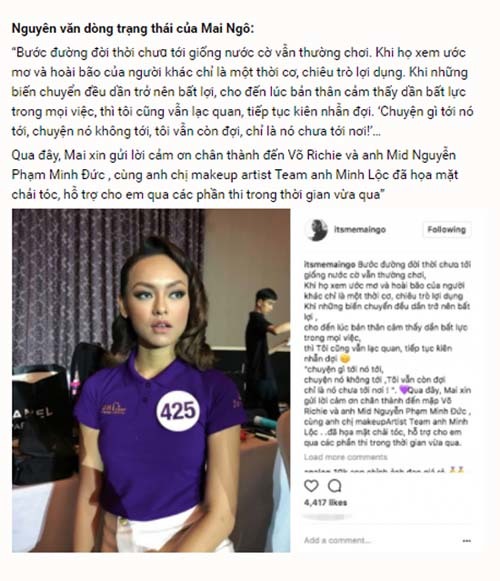Click the emoji in the cut-off comment

[x=456, y=470]
